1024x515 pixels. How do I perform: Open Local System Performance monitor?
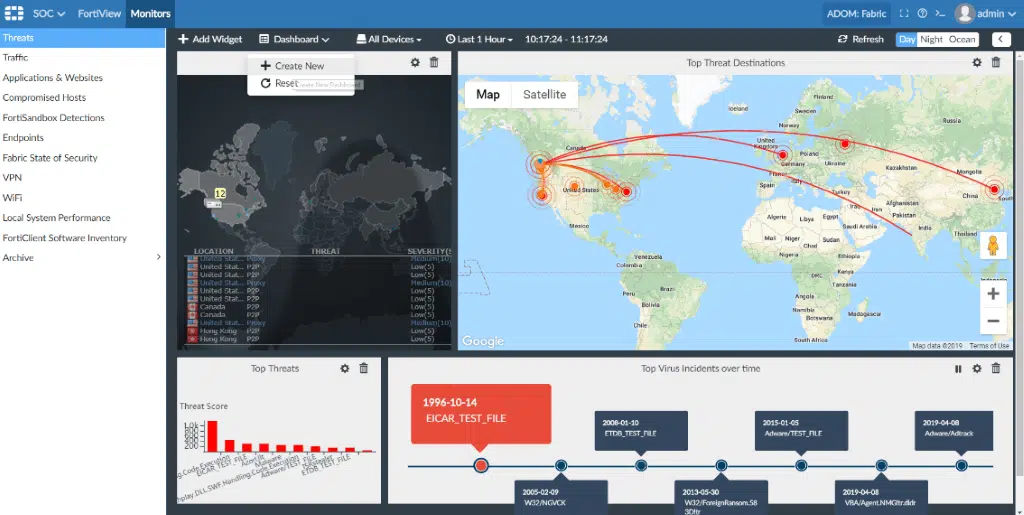click(83, 218)
